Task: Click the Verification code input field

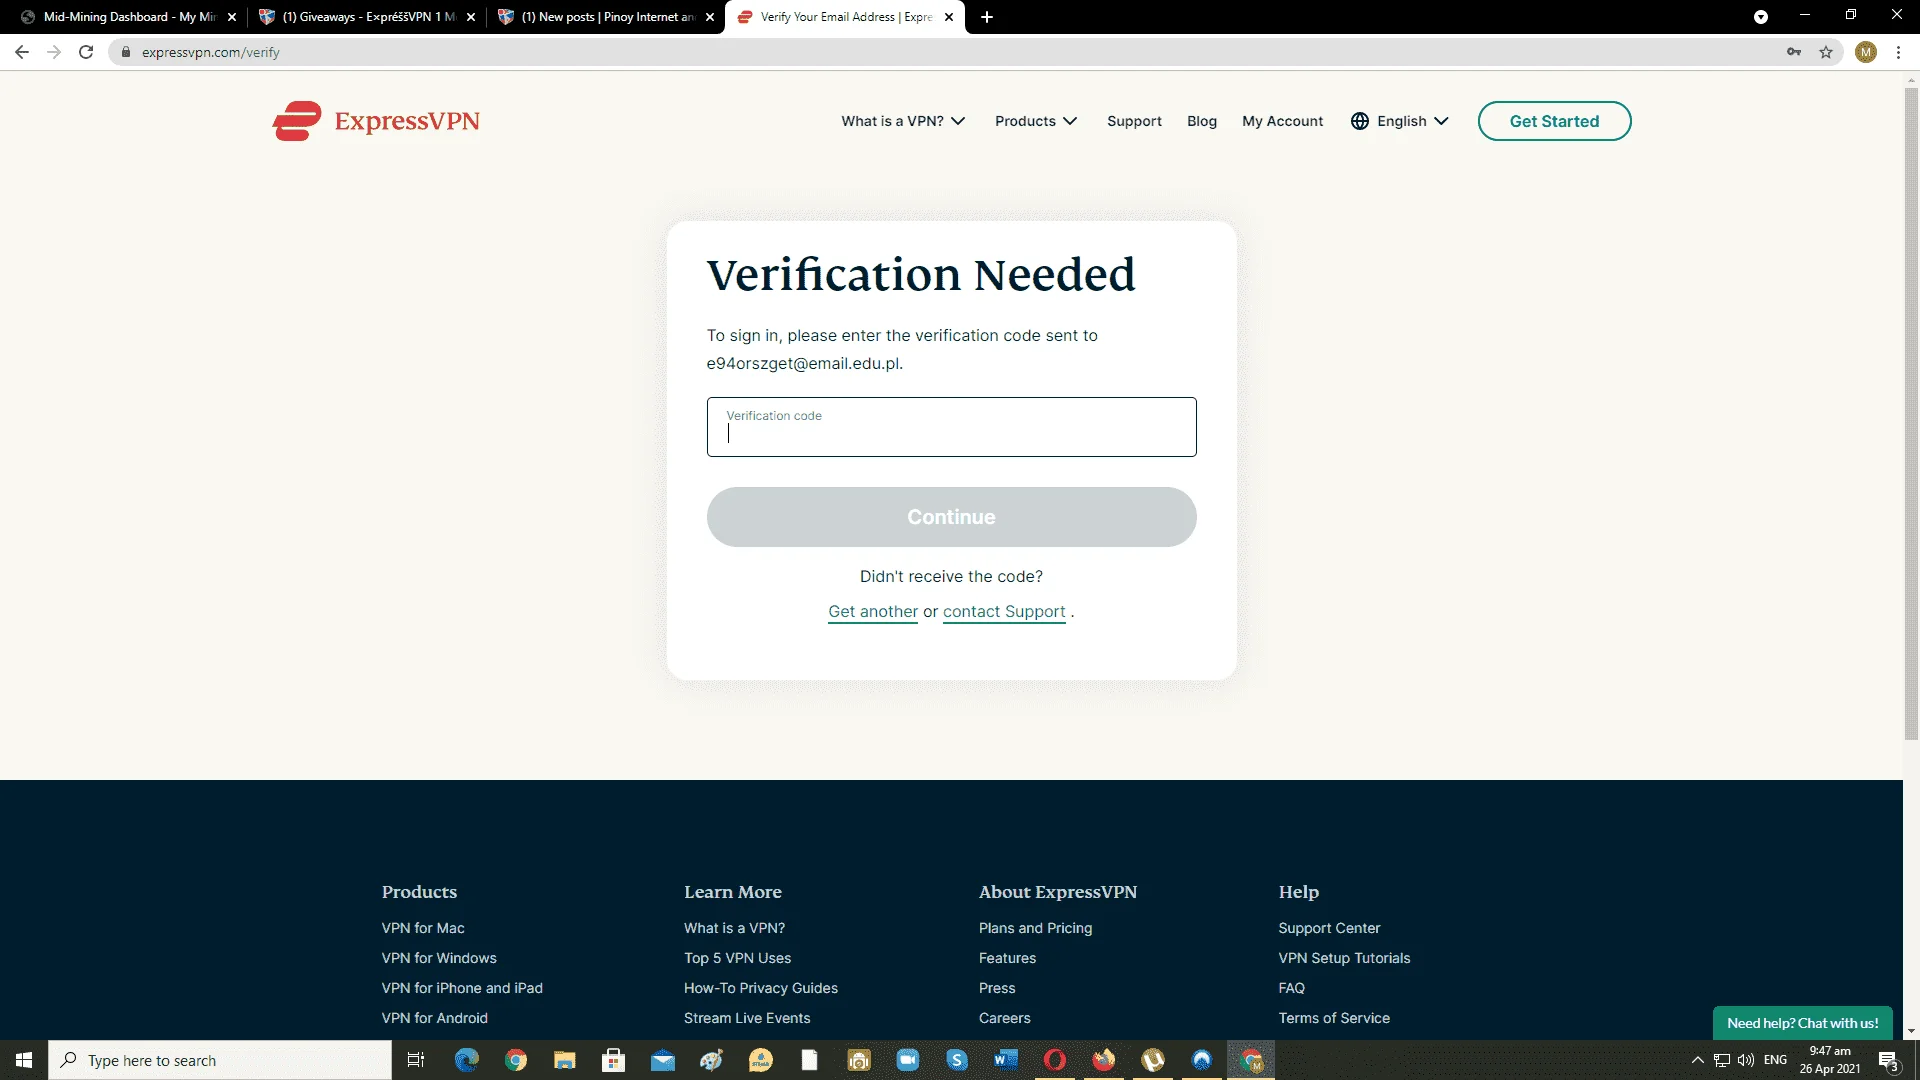Action: point(951,427)
